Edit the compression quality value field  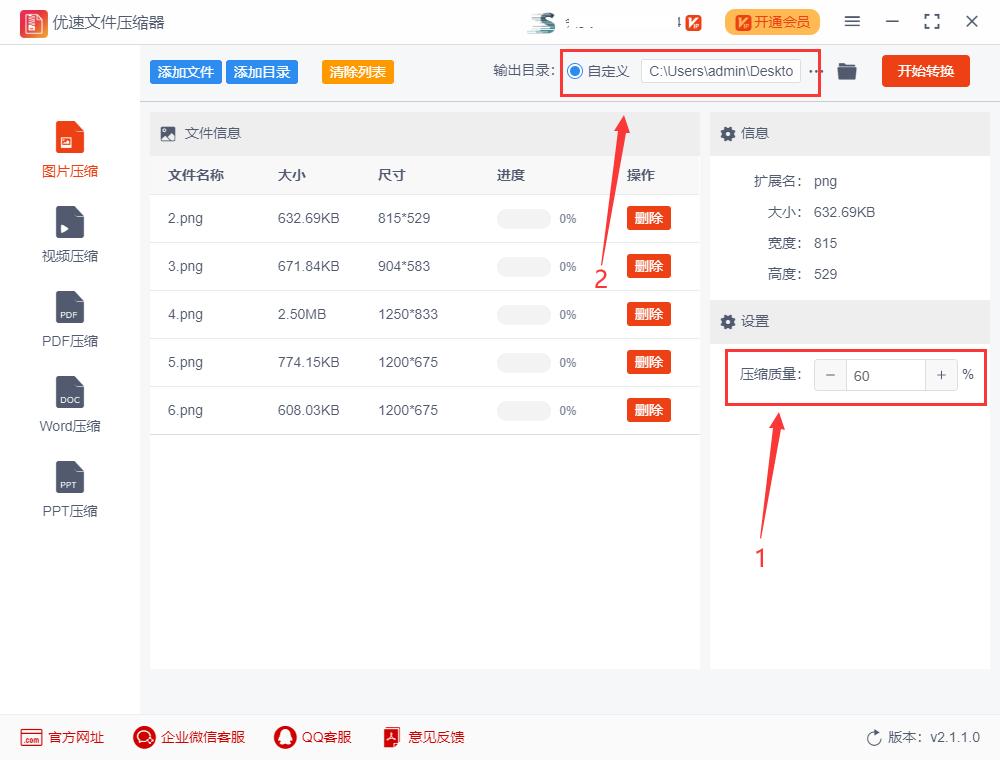(x=886, y=375)
